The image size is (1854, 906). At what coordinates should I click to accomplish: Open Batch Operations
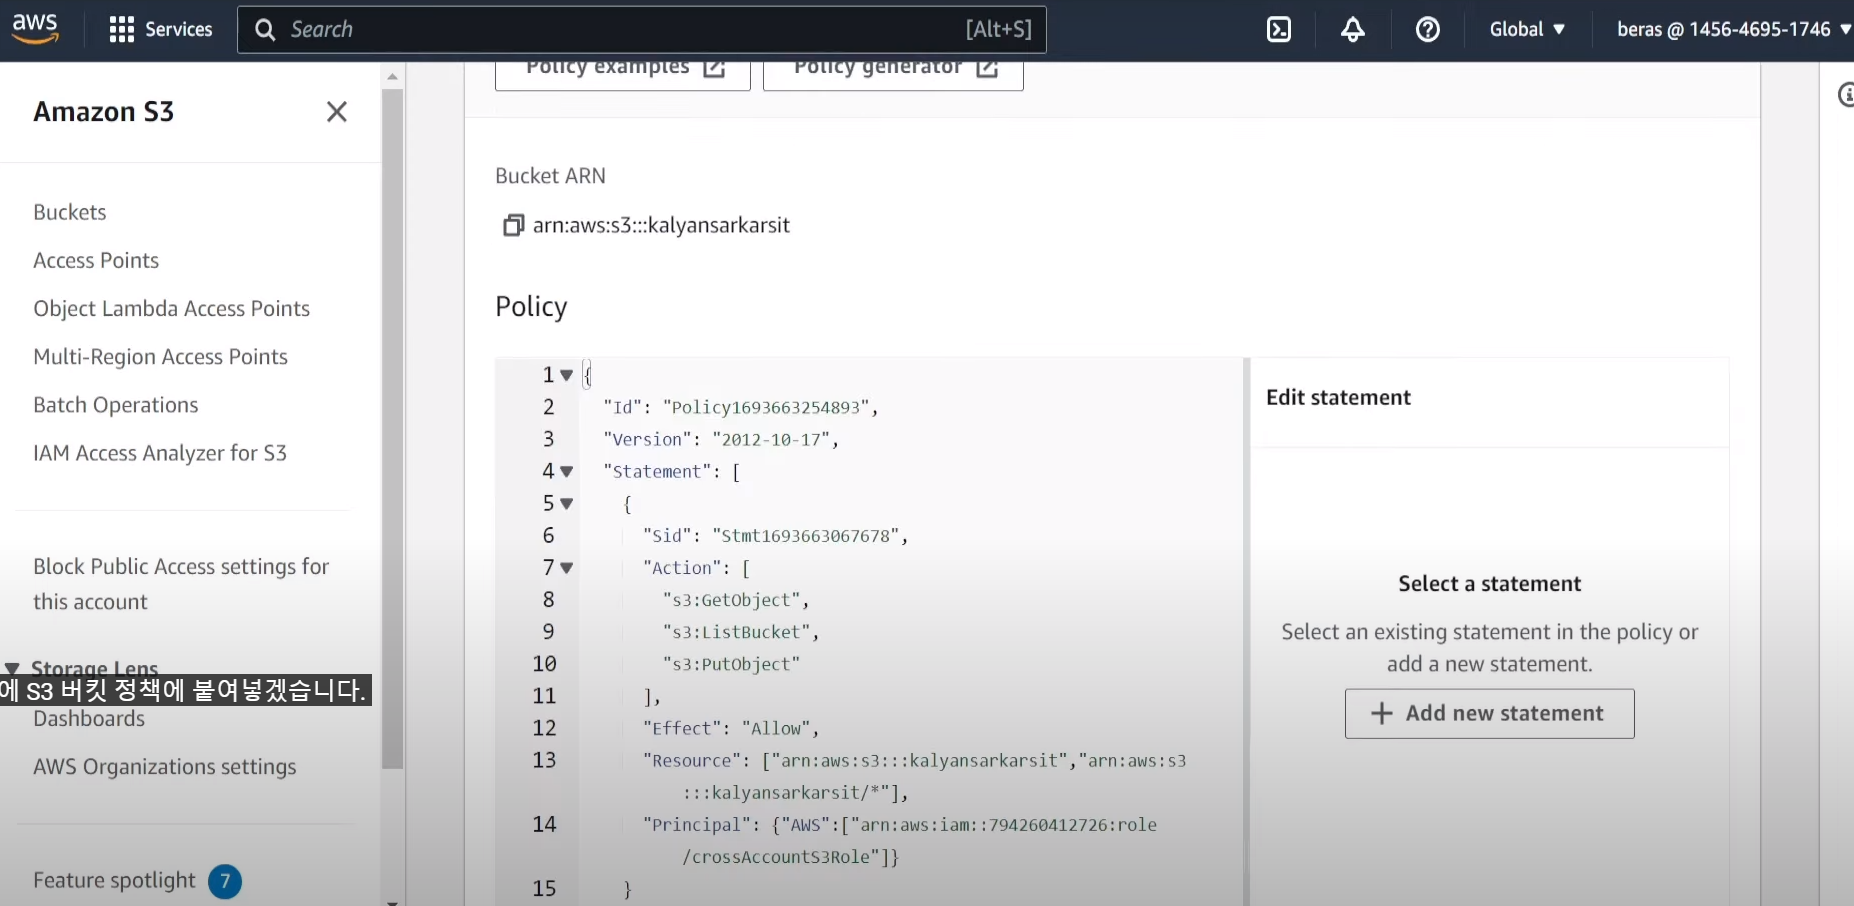tap(116, 404)
